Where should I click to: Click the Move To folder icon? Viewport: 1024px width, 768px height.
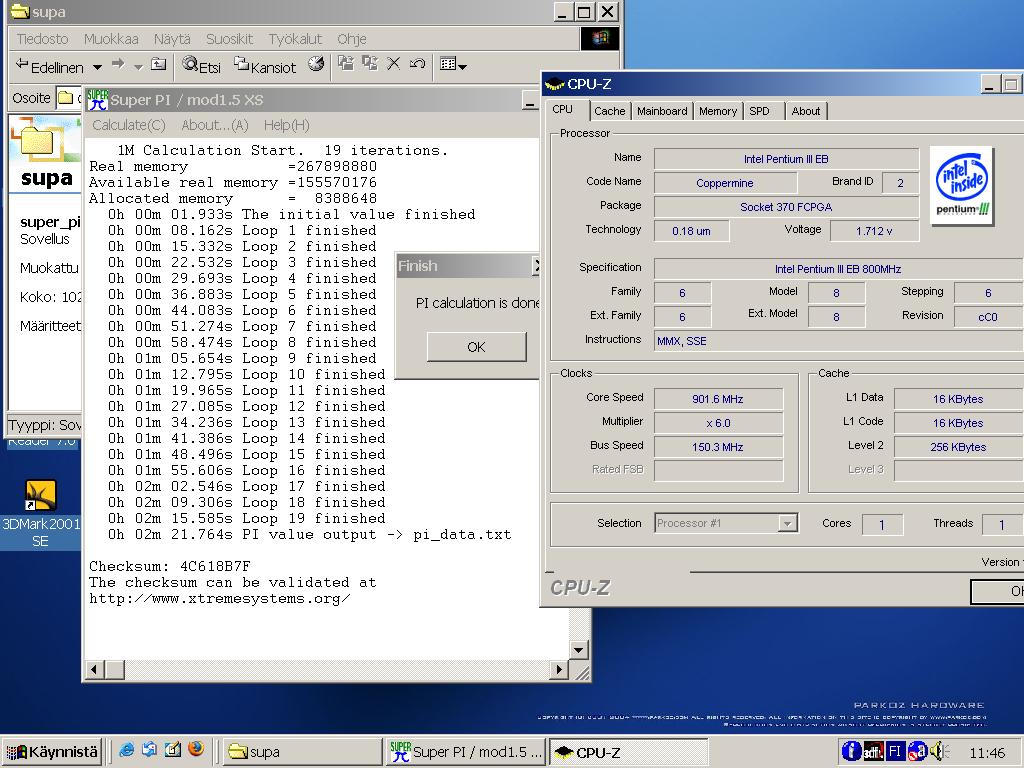[346, 63]
